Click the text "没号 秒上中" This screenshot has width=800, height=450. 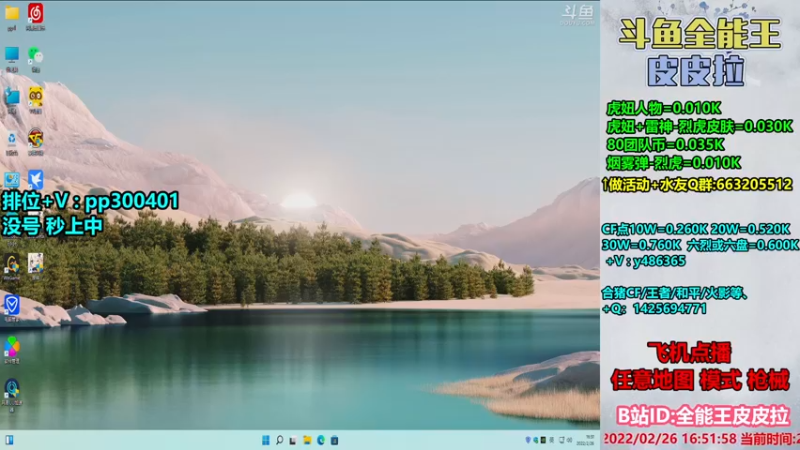point(53,226)
